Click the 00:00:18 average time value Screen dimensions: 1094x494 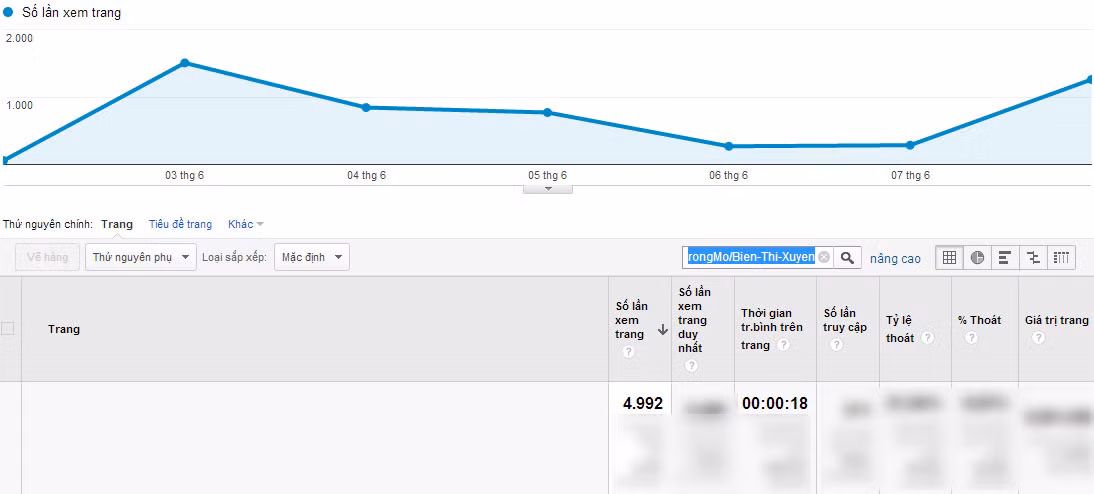pos(774,403)
